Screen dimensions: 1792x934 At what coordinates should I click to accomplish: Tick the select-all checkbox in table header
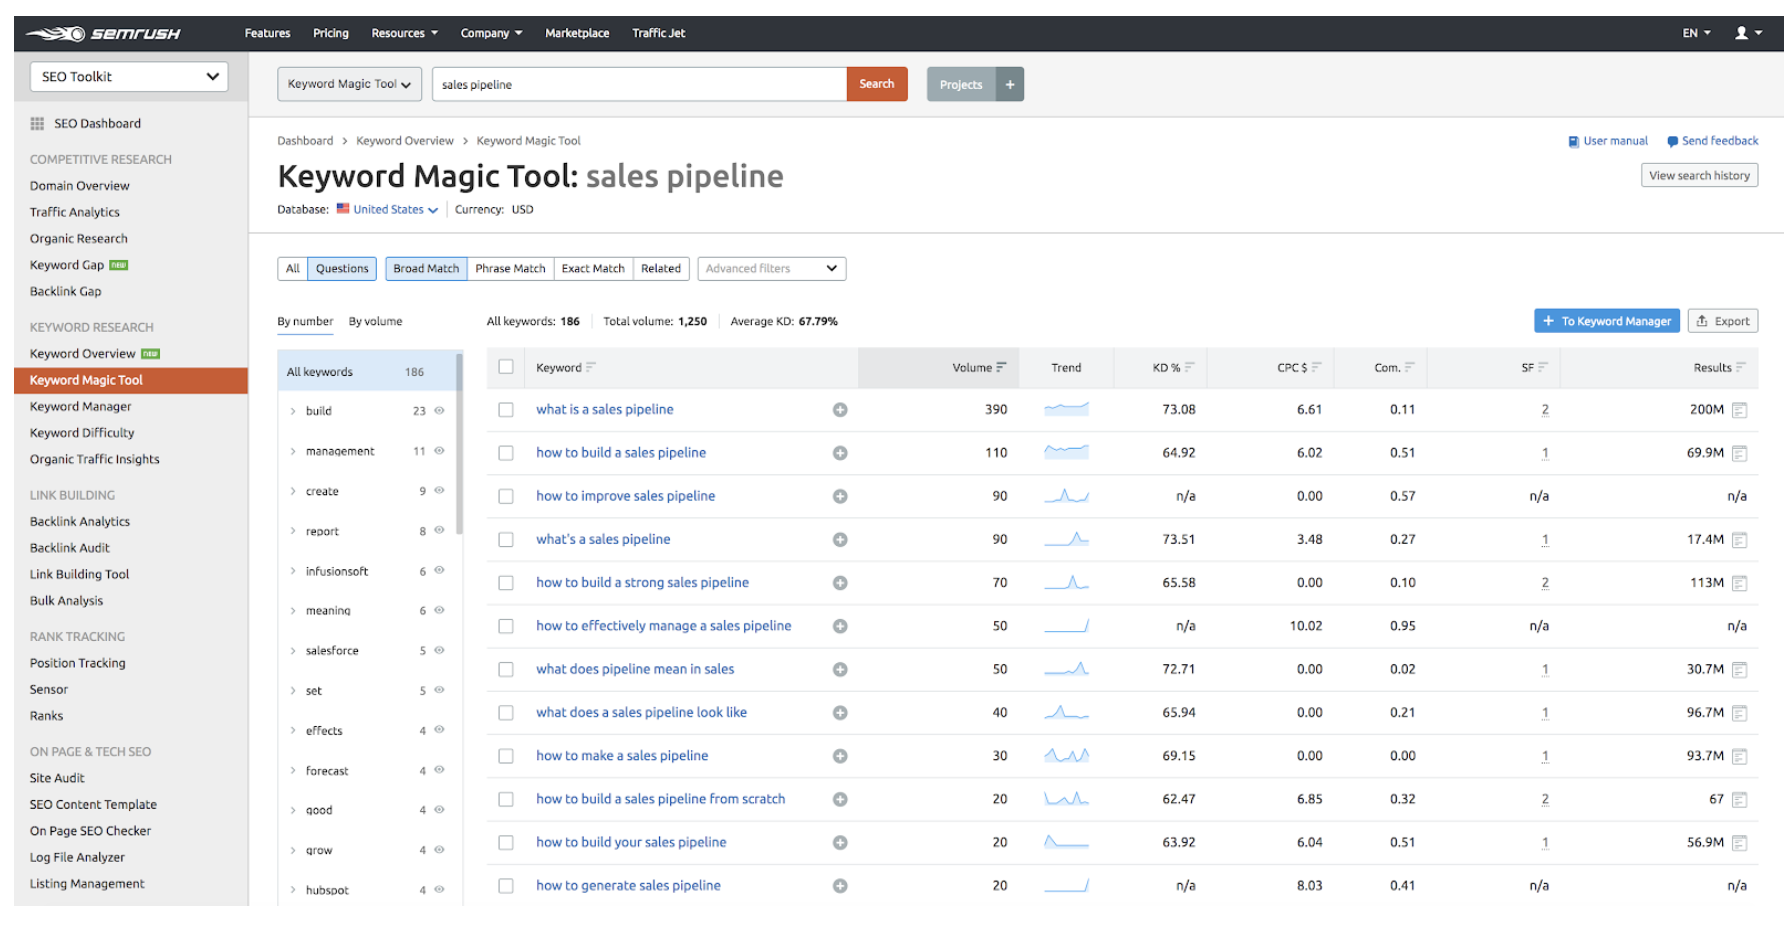[x=506, y=367]
